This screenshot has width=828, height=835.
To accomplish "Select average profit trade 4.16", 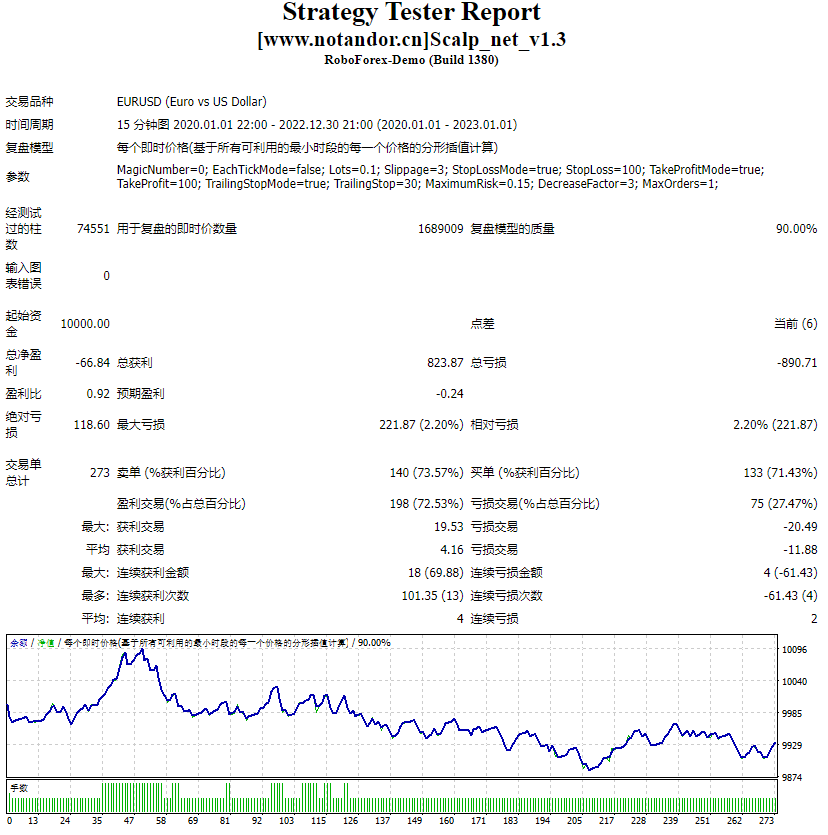I will [452, 550].
